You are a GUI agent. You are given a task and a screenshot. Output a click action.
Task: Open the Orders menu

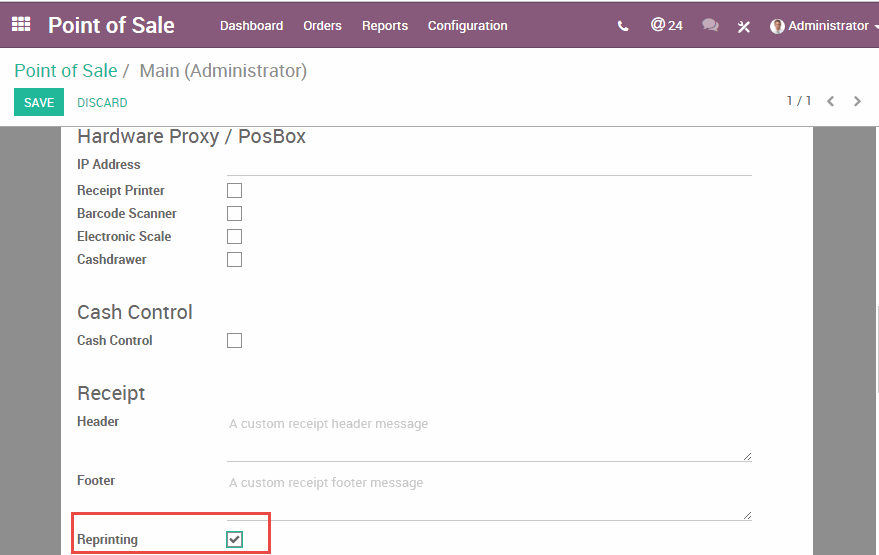click(322, 26)
